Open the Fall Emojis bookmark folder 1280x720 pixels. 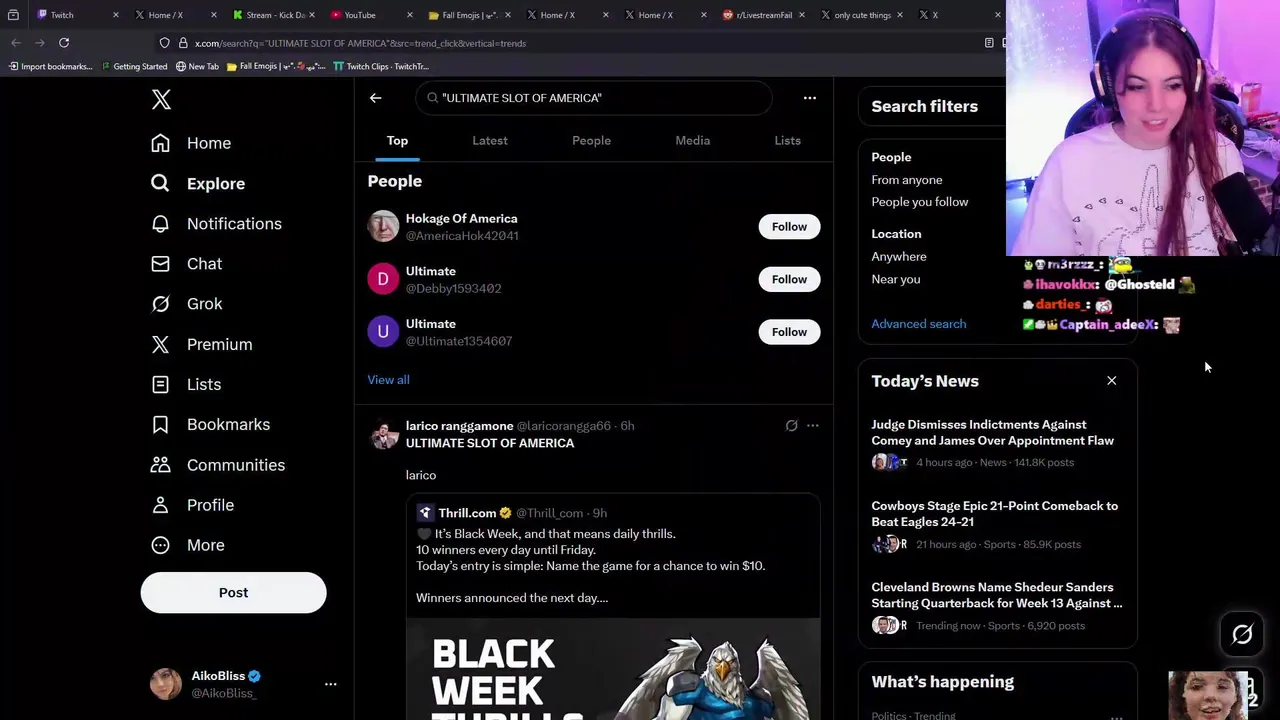pos(276,66)
